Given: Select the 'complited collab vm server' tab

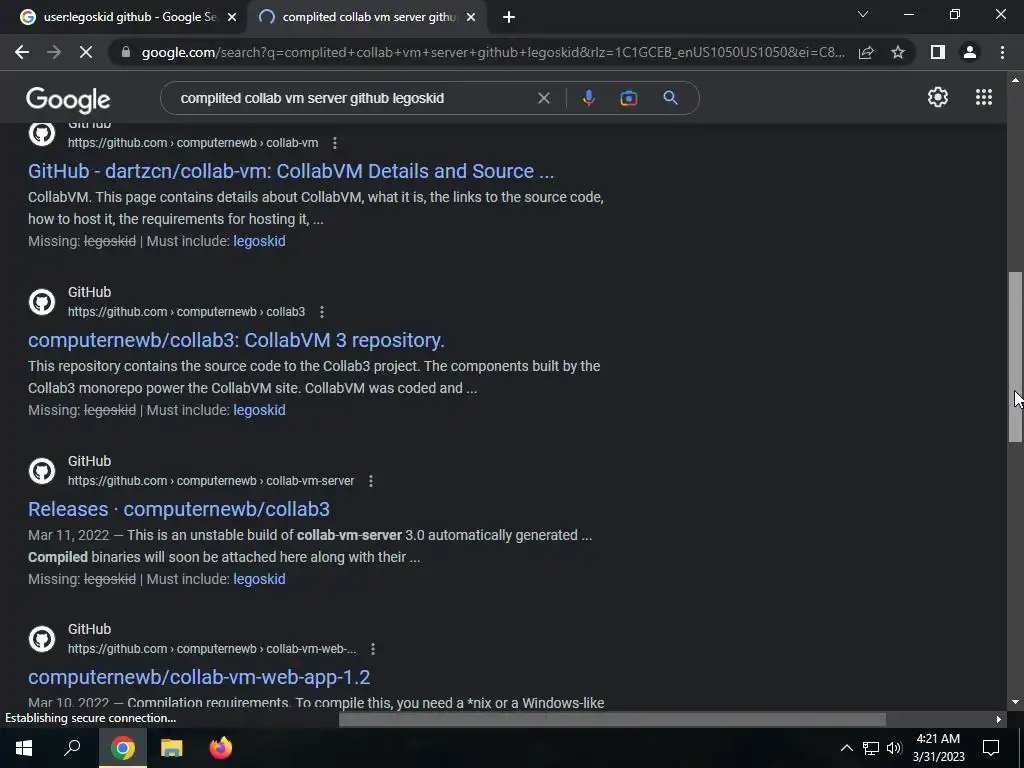Looking at the screenshot, I should 368,17.
